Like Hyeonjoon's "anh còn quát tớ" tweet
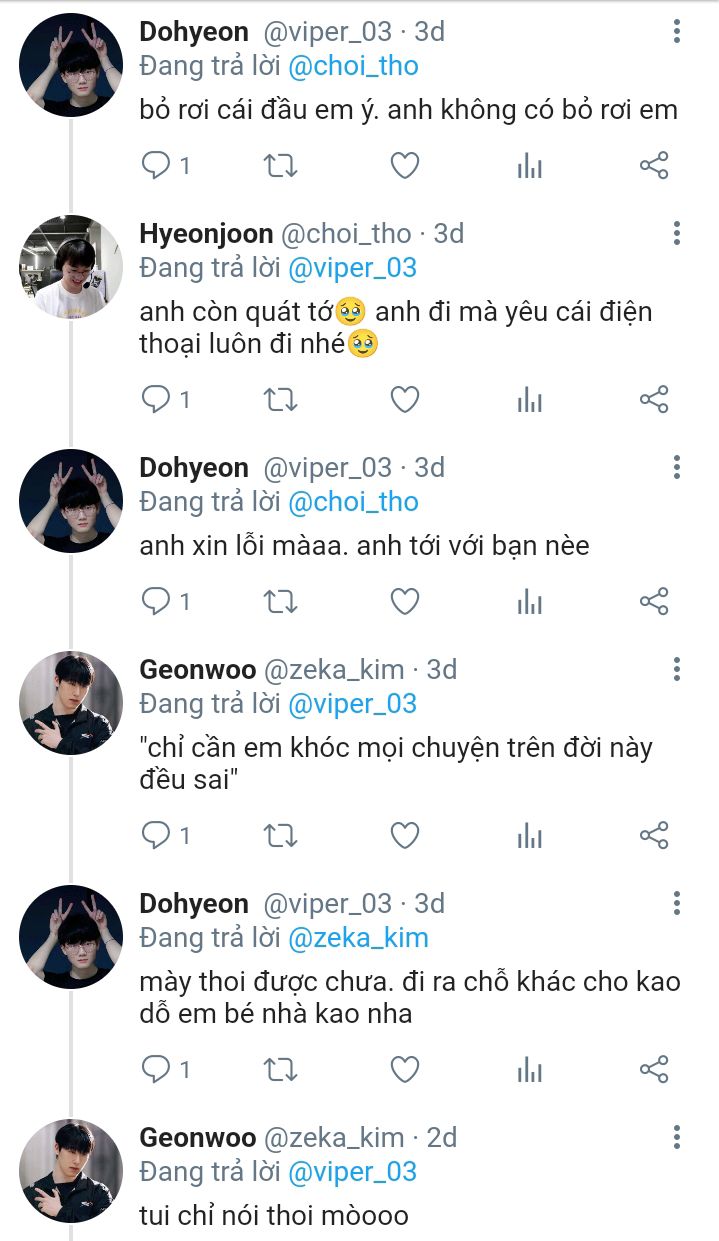The width and height of the screenshot is (719, 1241). (404, 400)
